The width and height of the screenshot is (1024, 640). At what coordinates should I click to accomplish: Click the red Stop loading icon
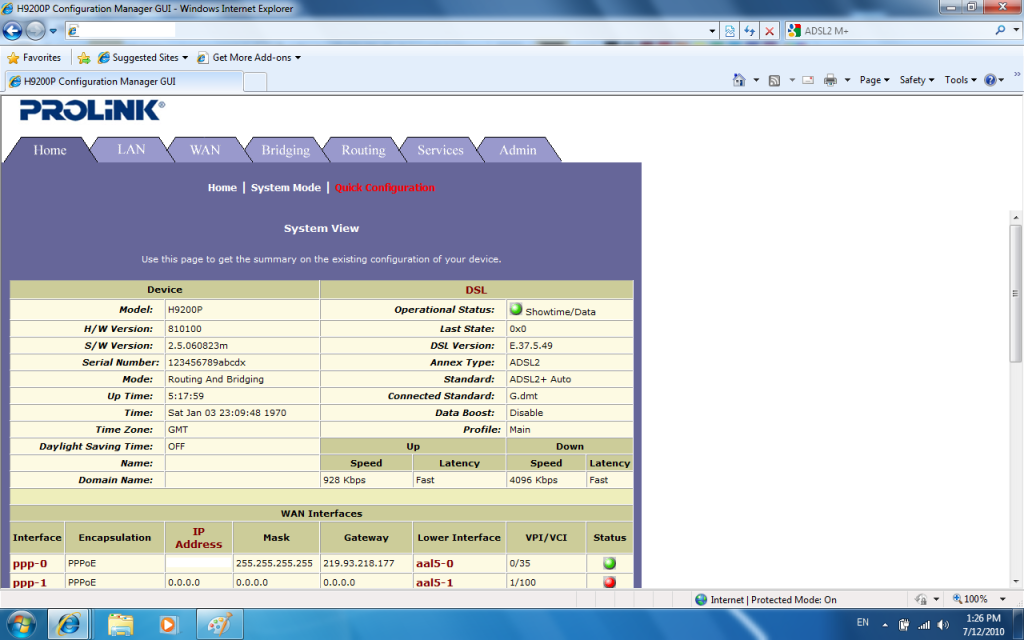click(769, 31)
